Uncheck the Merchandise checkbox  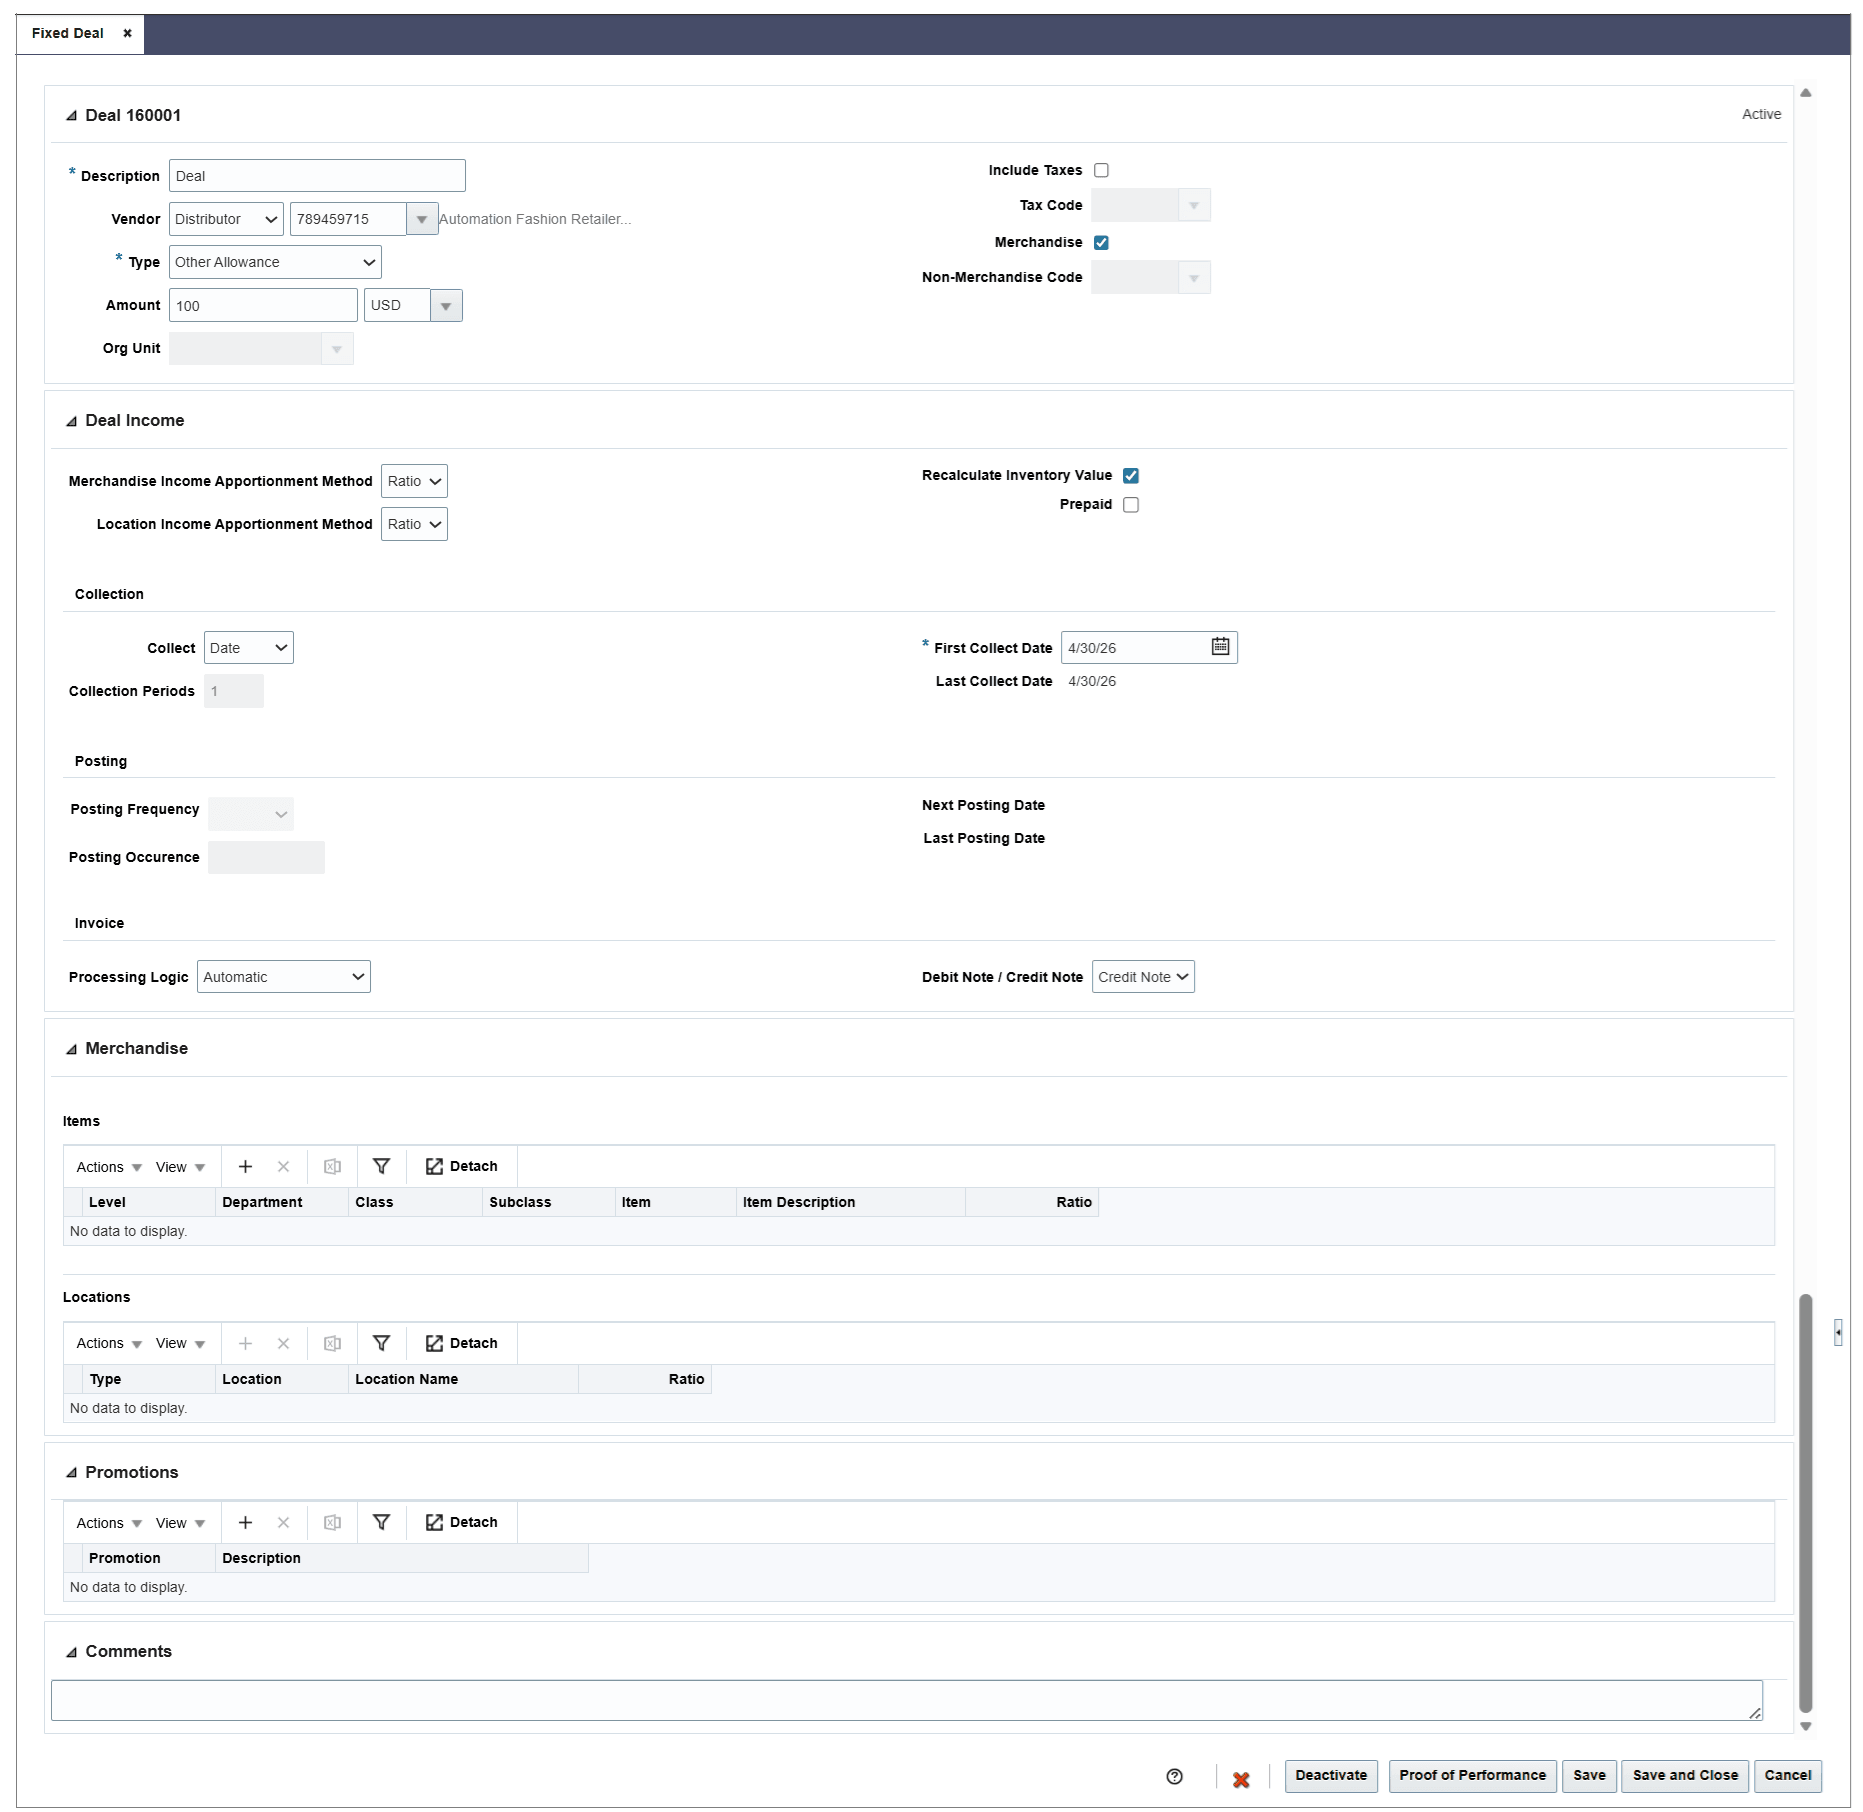1101,243
